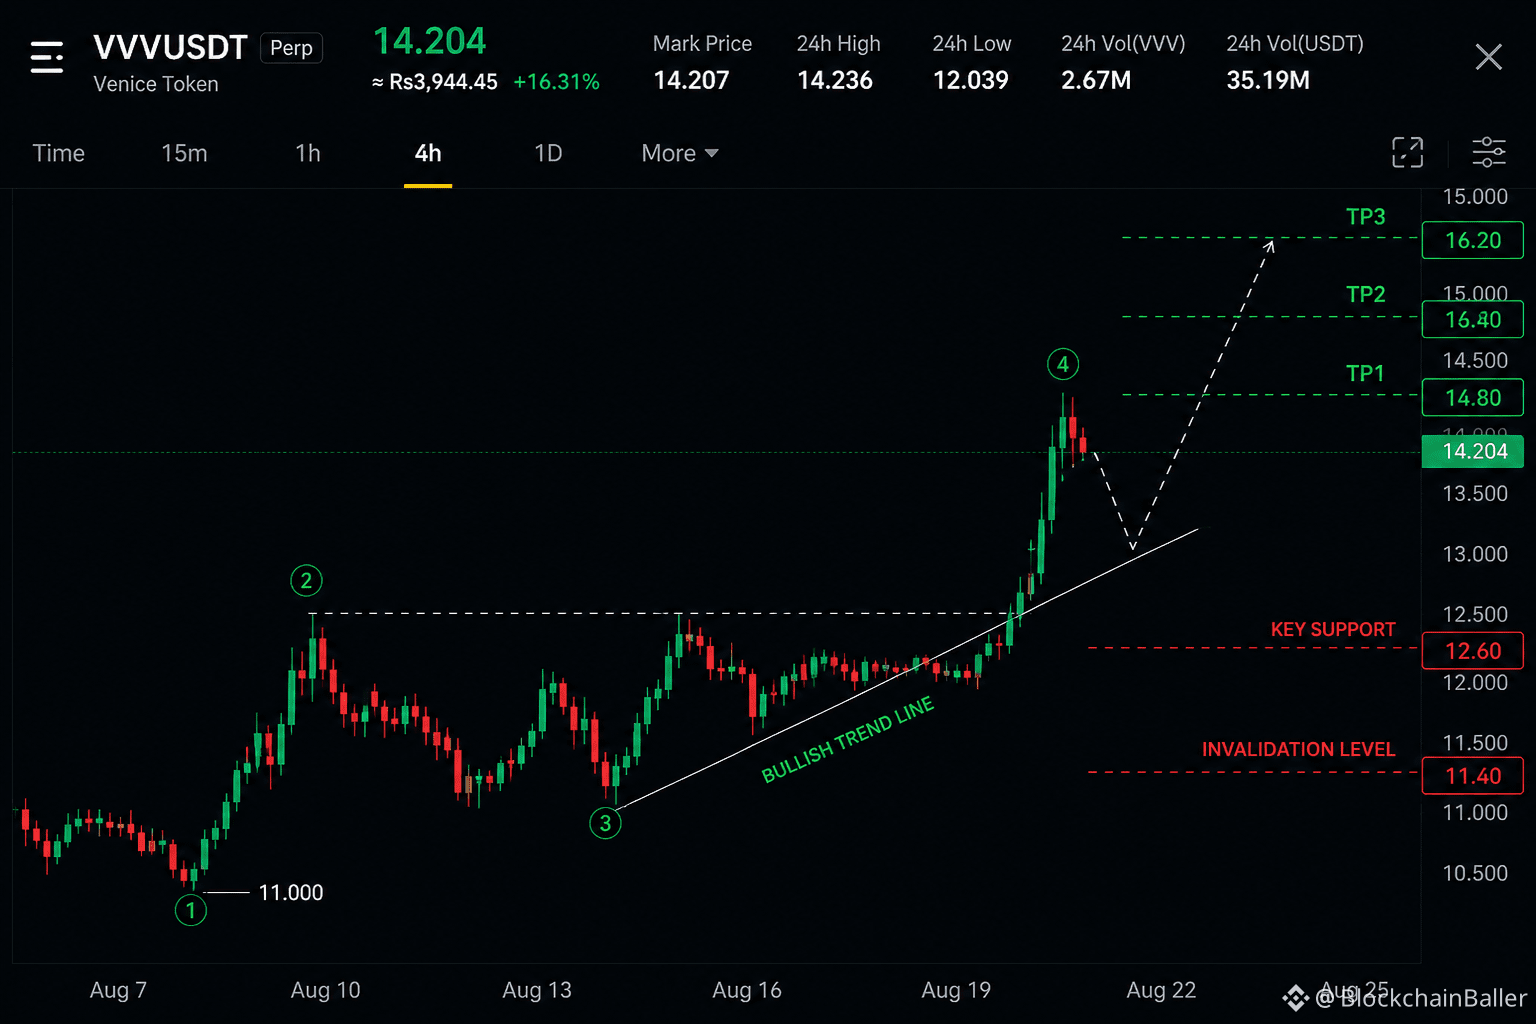The image size is (1536, 1024).
Task: Click the ≈ Rs3,944.45 converted price
Action: 434,82
